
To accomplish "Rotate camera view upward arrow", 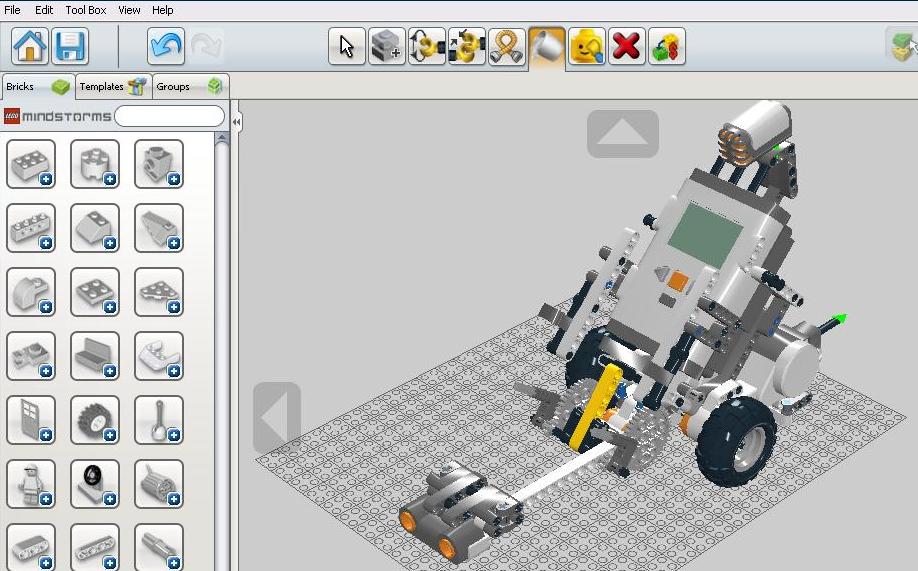I will [x=622, y=134].
